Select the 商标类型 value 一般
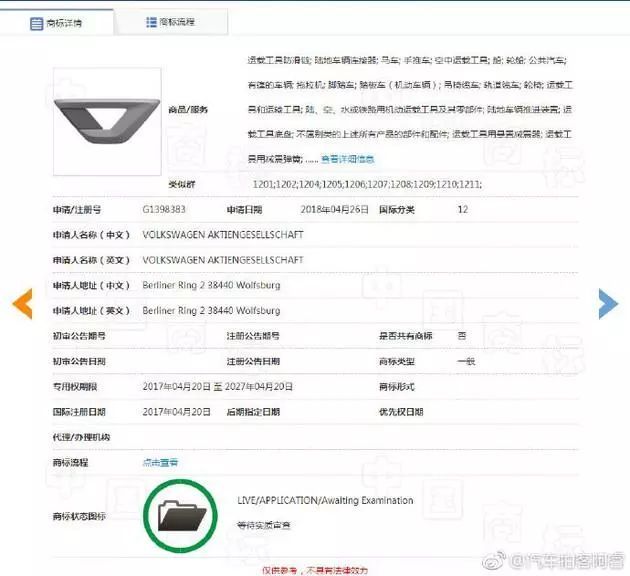The width and height of the screenshot is (630, 576). [x=466, y=361]
